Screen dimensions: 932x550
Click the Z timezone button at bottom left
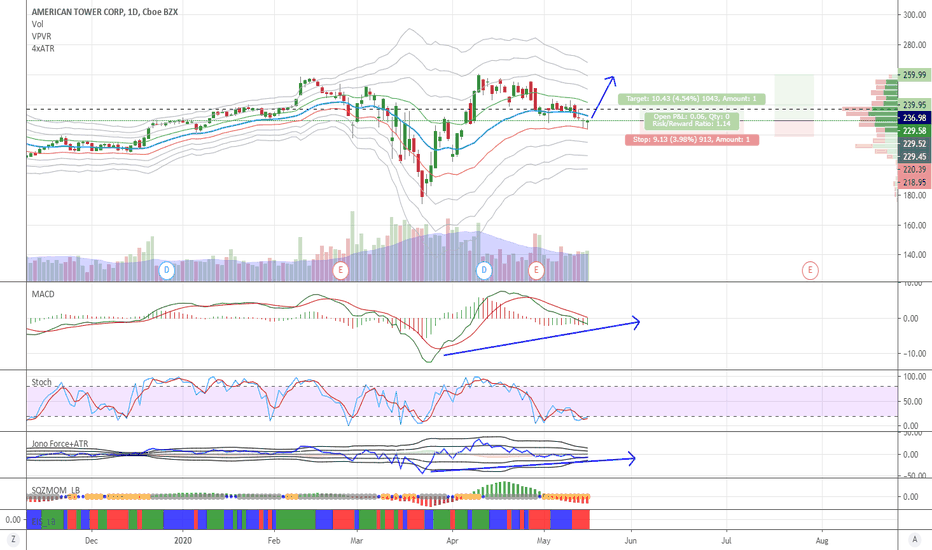pos(12,540)
